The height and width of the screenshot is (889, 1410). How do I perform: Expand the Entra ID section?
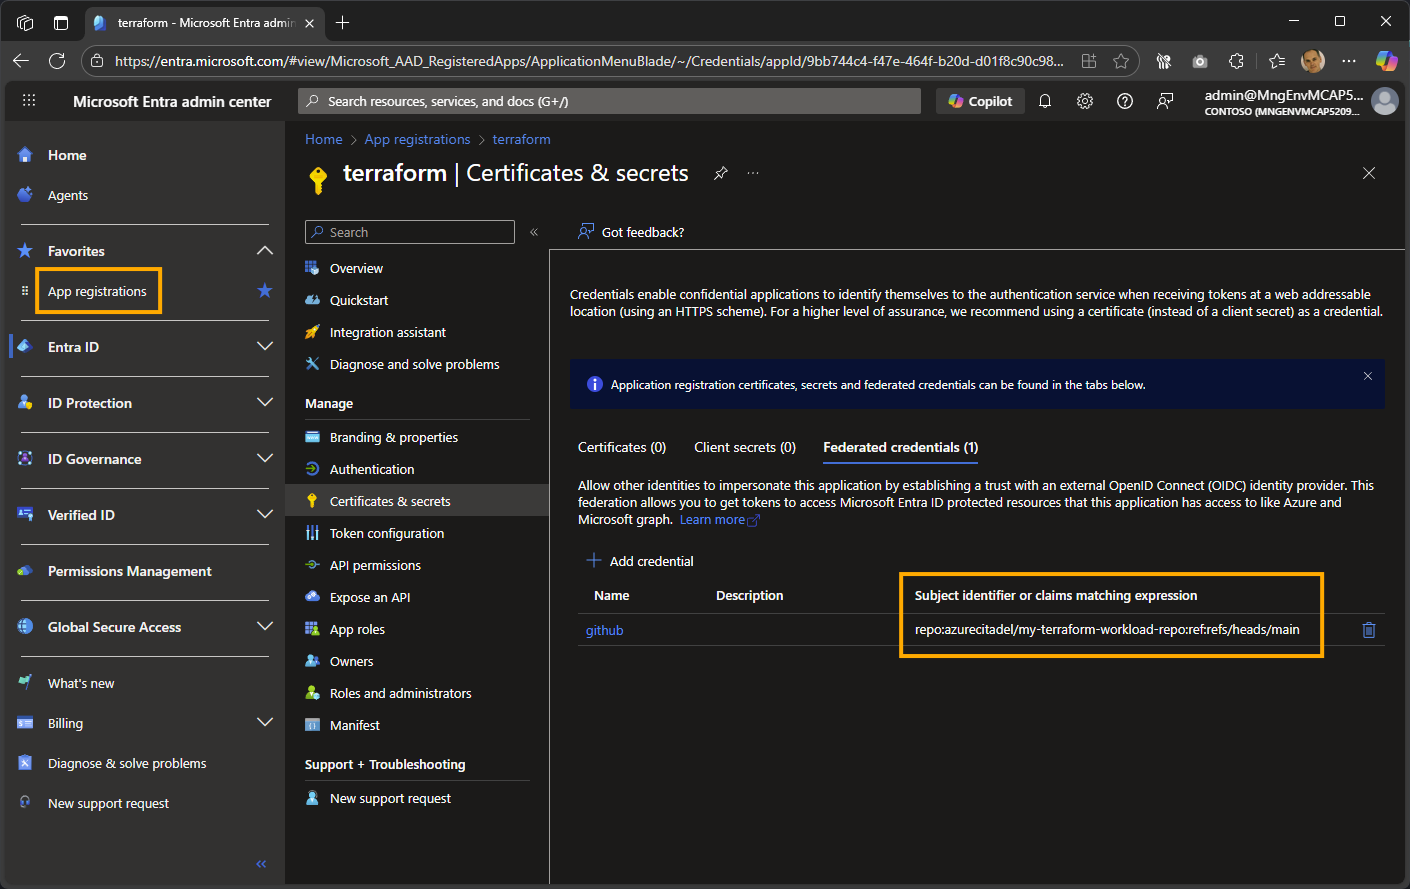[x=264, y=347]
